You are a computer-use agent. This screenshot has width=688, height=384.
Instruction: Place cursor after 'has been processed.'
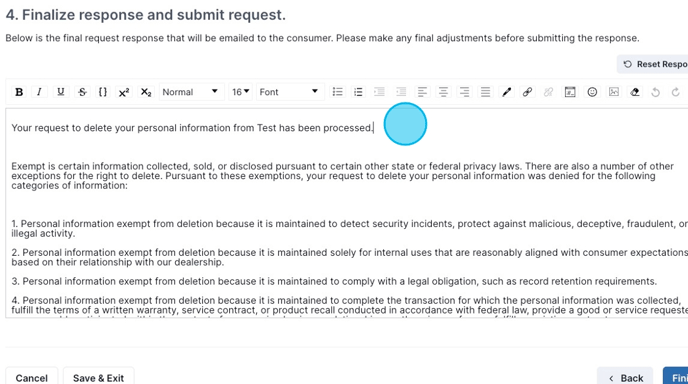[x=374, y=128]
